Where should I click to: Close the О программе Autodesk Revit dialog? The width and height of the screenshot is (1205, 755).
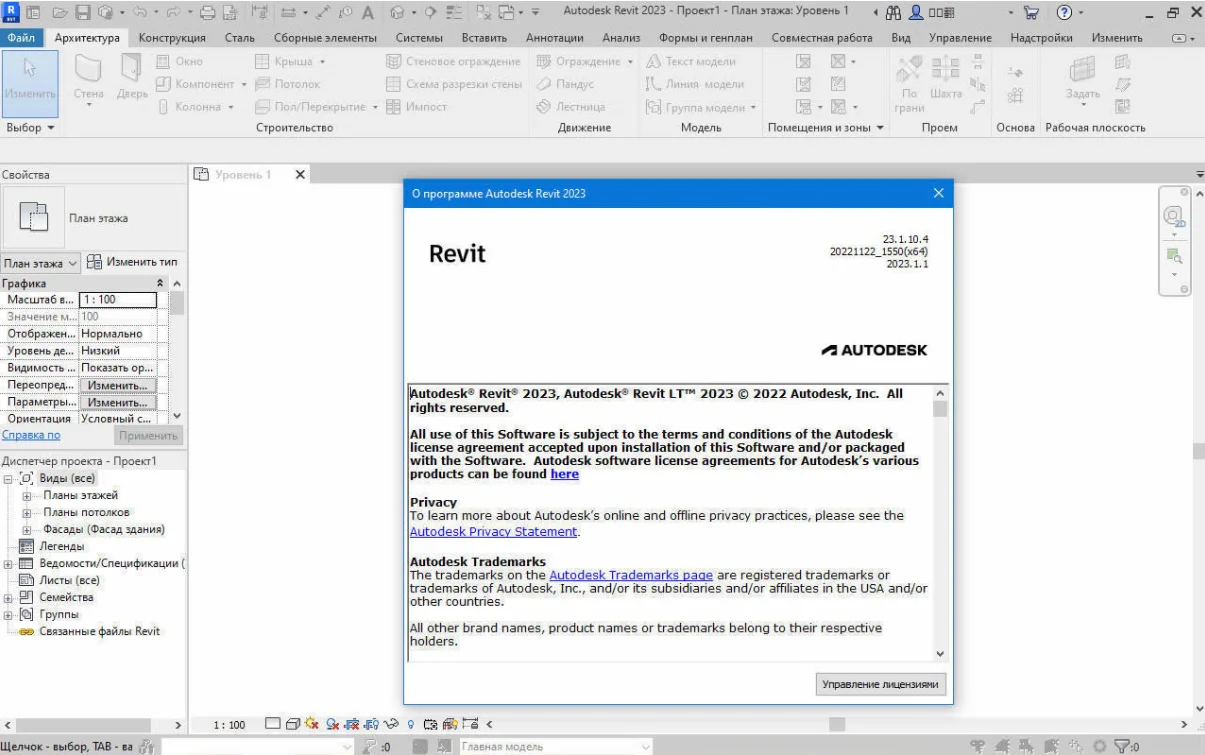938,193
